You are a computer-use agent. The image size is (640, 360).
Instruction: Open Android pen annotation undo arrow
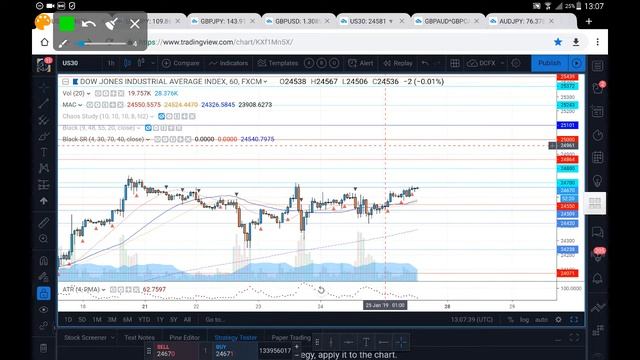(x=89, y=24)
